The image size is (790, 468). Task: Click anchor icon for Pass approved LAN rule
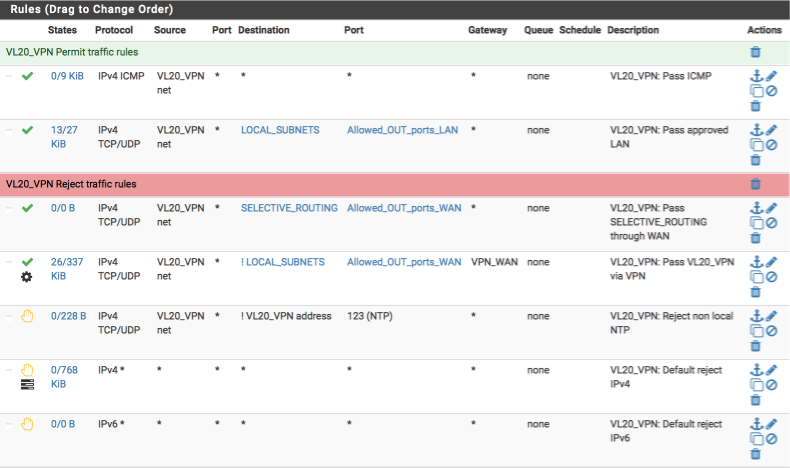tap(756, 130)
